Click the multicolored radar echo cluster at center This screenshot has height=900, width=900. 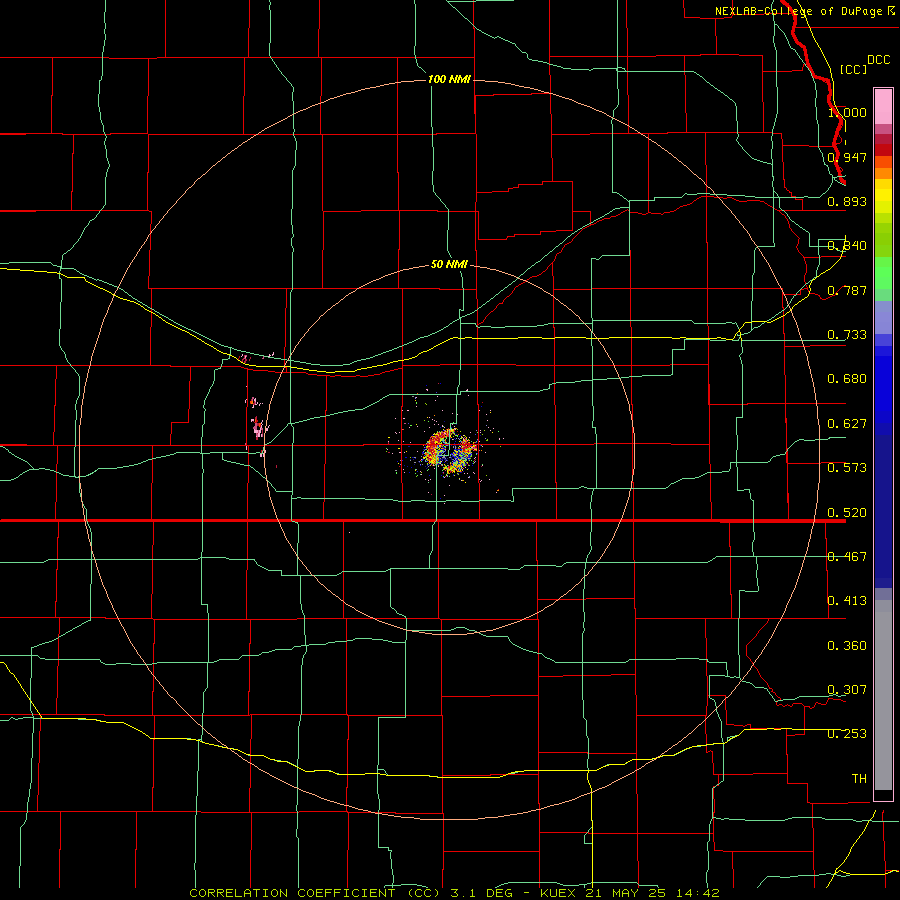pos(450,451)
